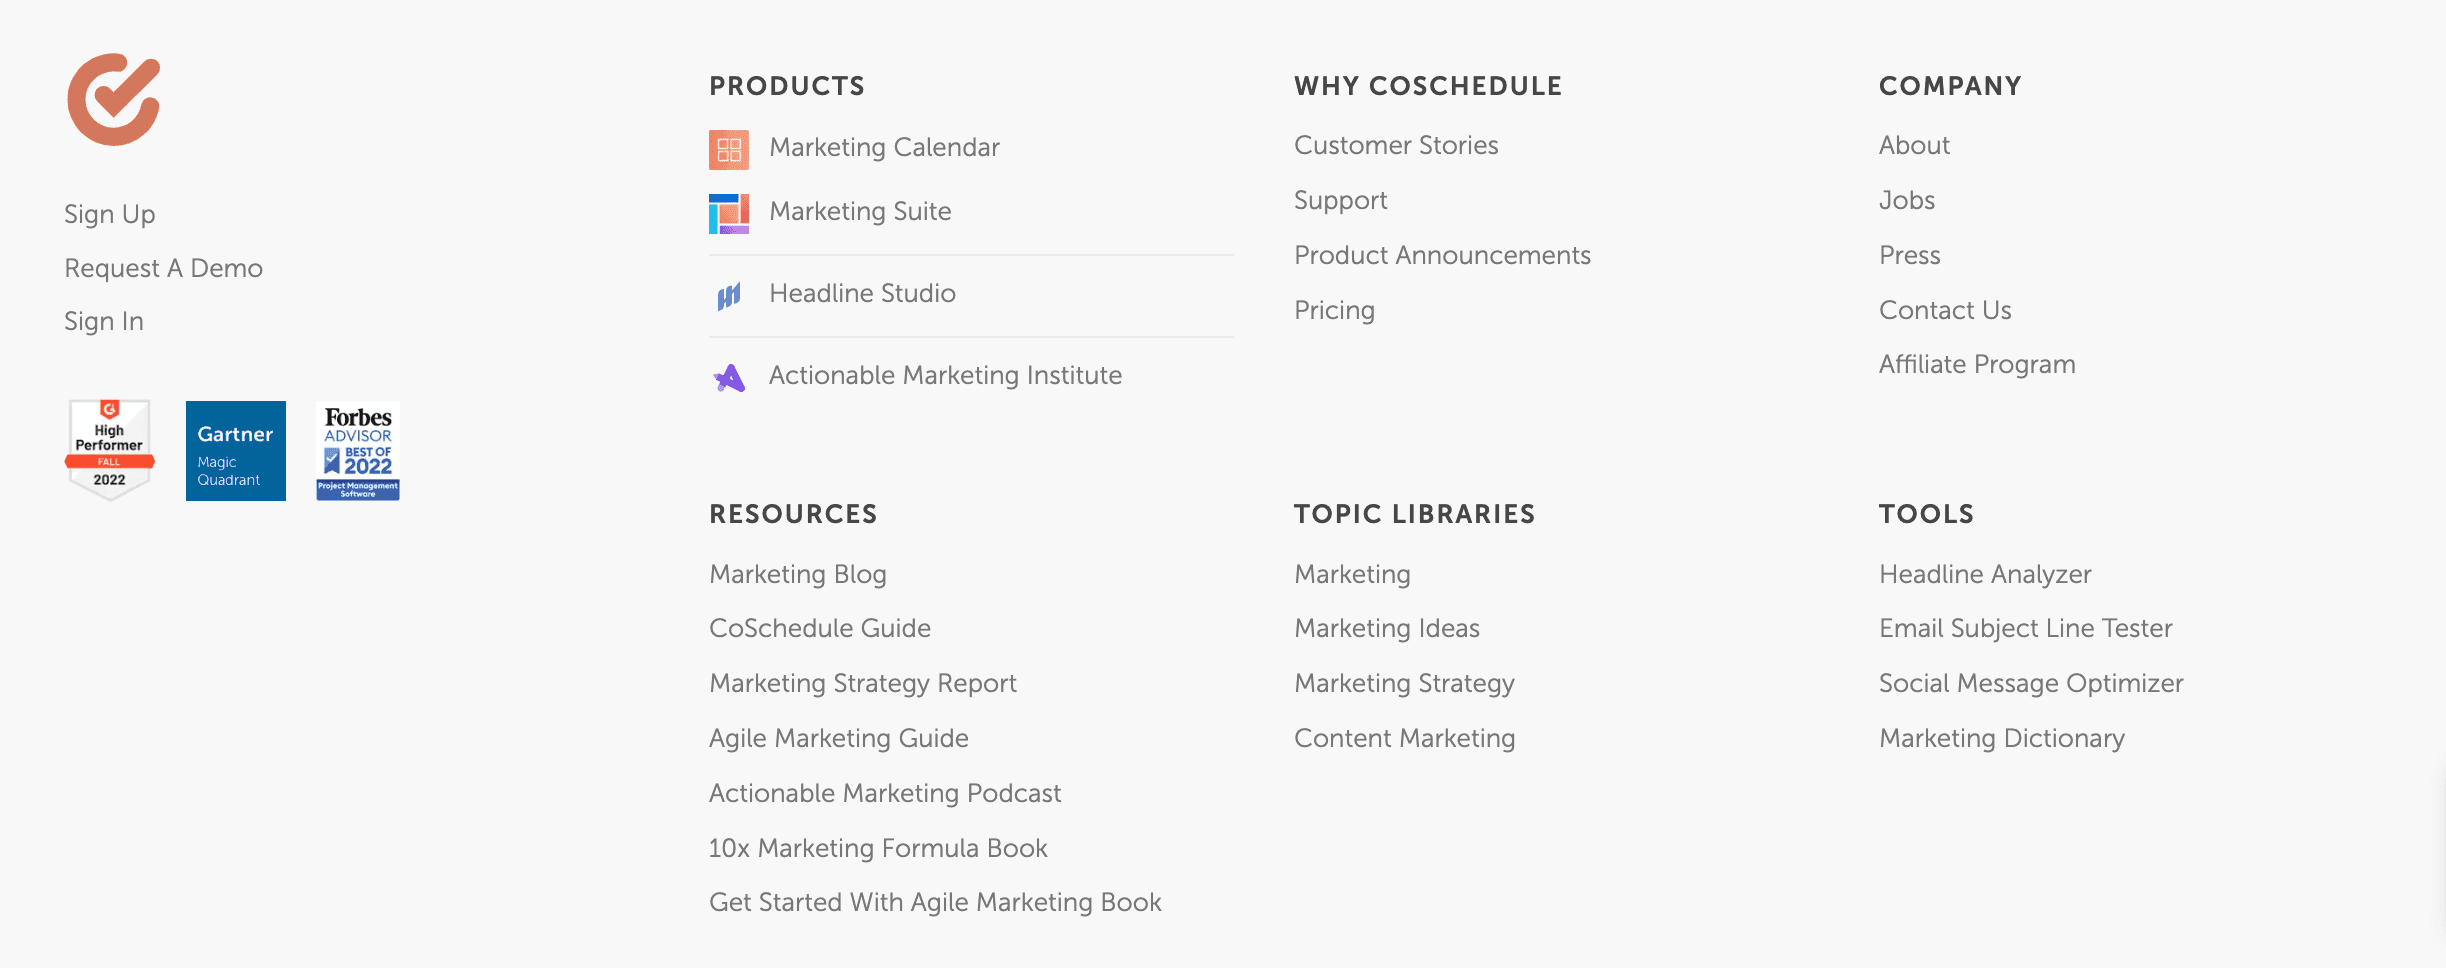This screenshot has width=2446, height=968.
Task: Open the Sign In link
Action: (103, 321)
